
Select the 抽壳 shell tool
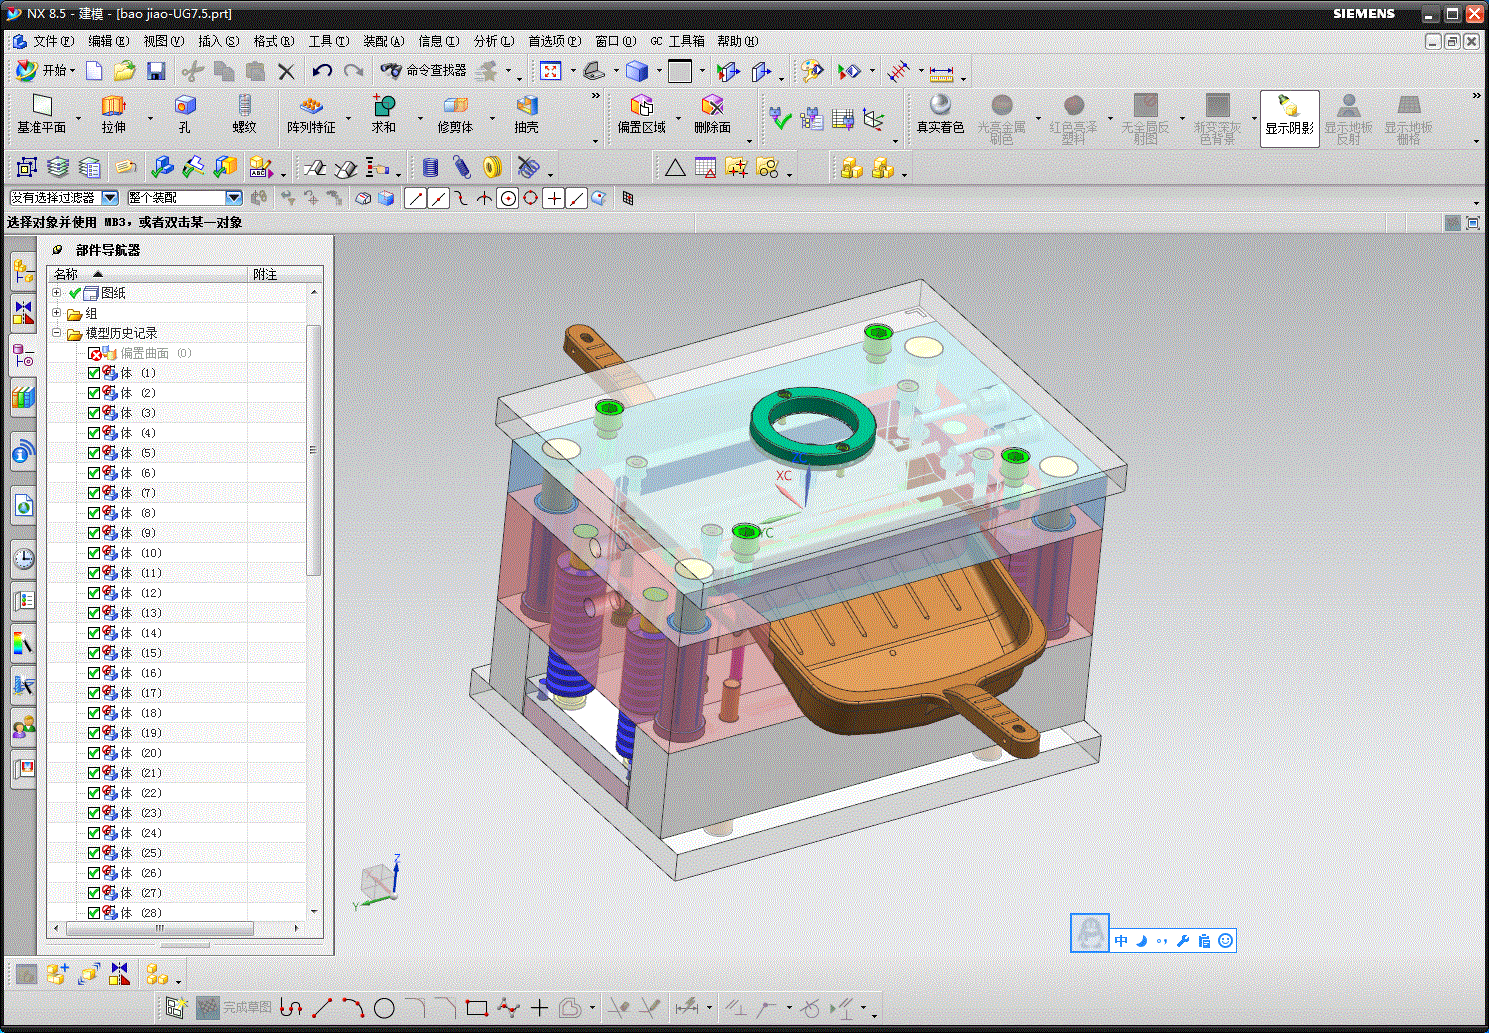(x=526, y=115)
